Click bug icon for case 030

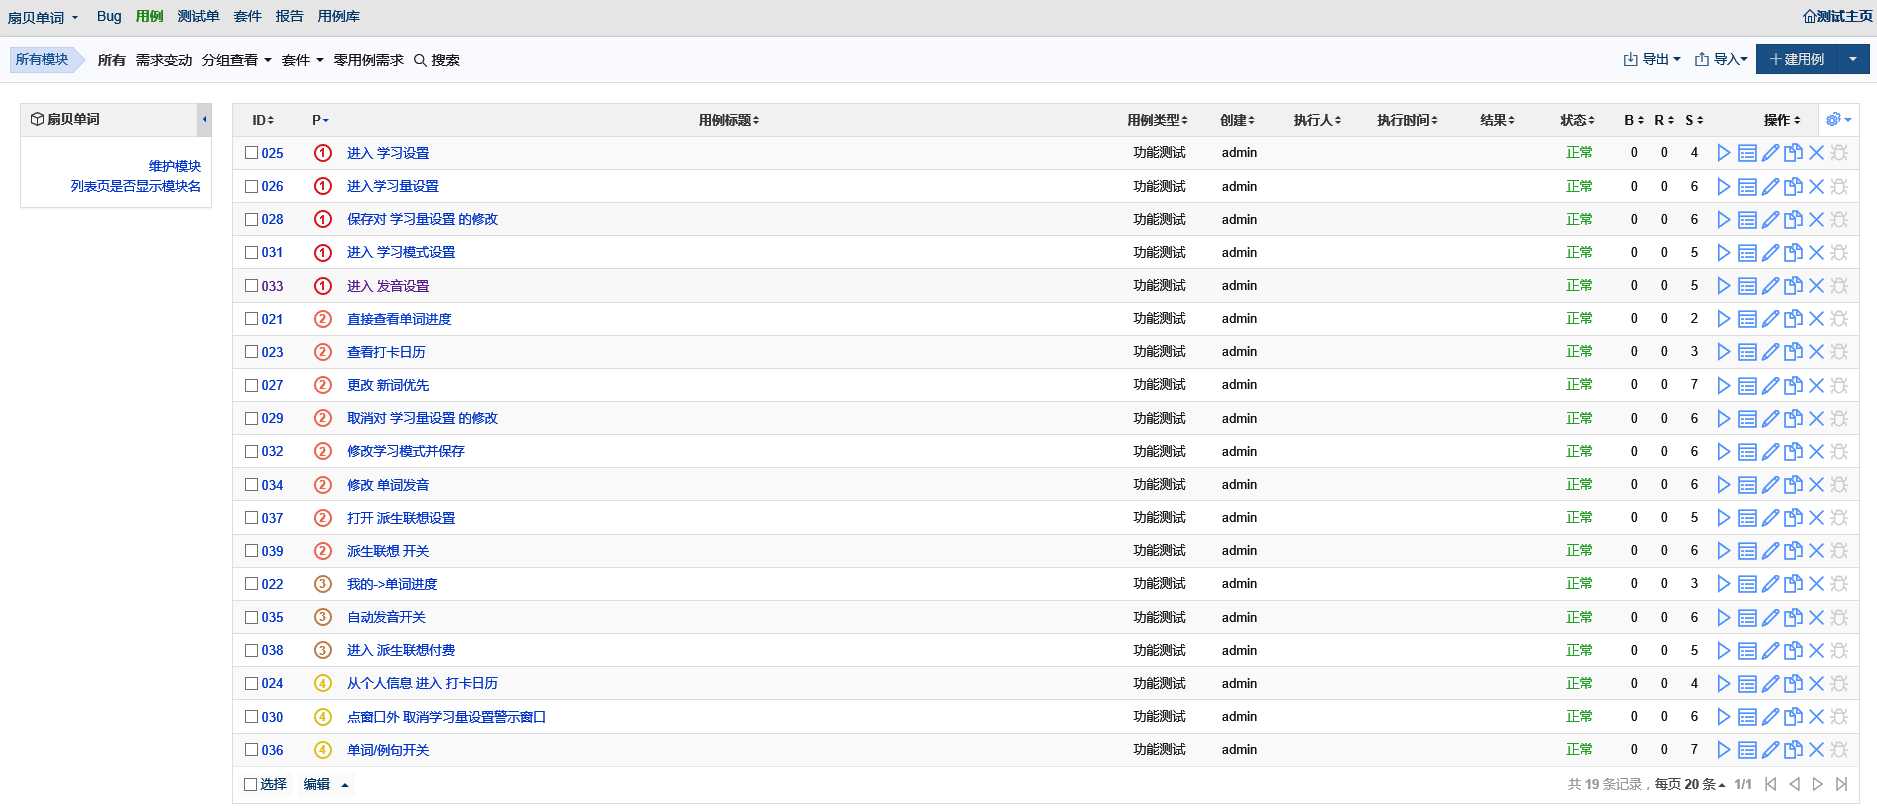(x=1839, y=717)
